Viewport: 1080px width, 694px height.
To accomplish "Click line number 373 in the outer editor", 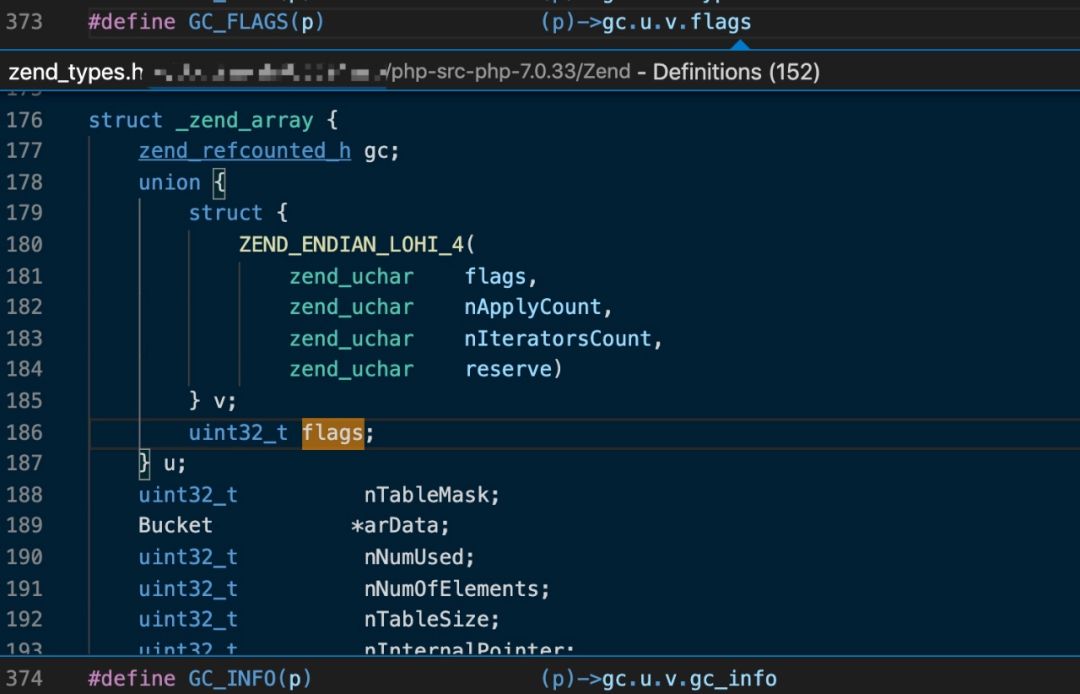I will click(24, 22).
